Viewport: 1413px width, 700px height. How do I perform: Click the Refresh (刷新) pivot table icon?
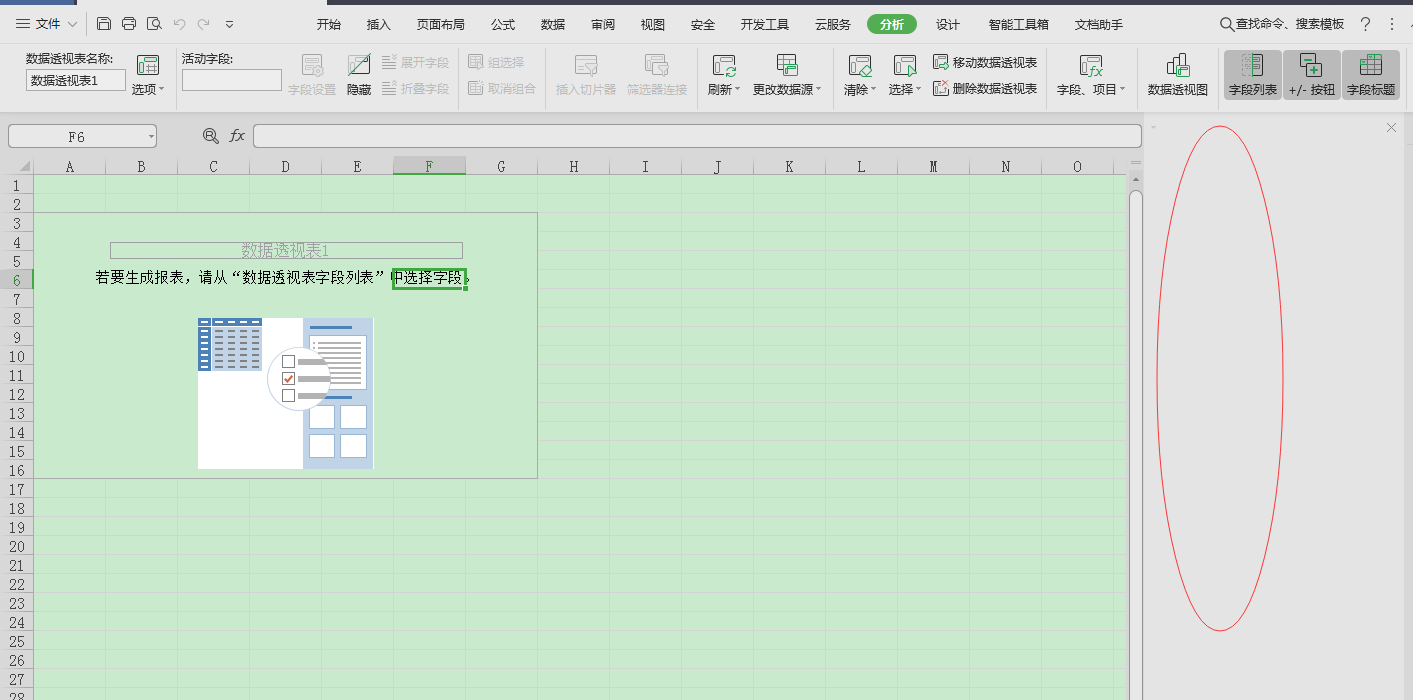(x=724, y=67)
